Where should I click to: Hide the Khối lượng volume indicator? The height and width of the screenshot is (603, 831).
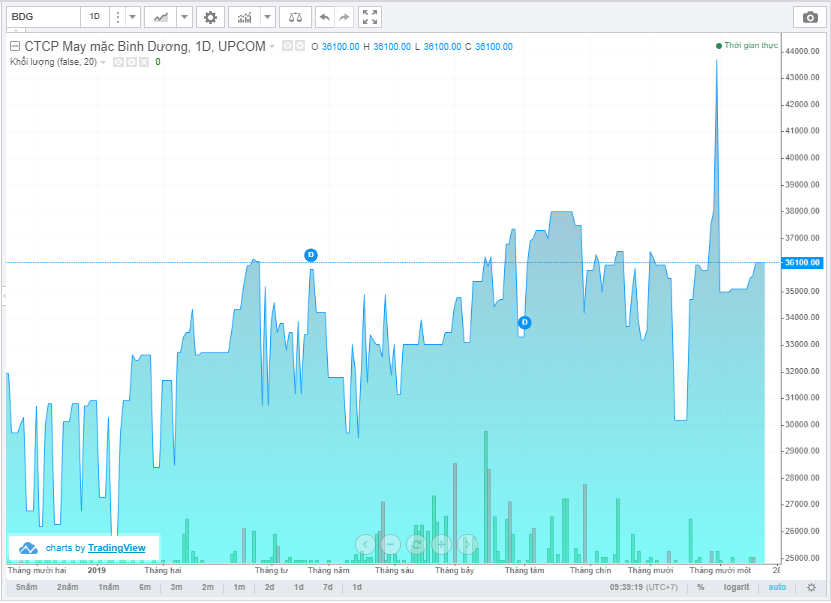118,62
